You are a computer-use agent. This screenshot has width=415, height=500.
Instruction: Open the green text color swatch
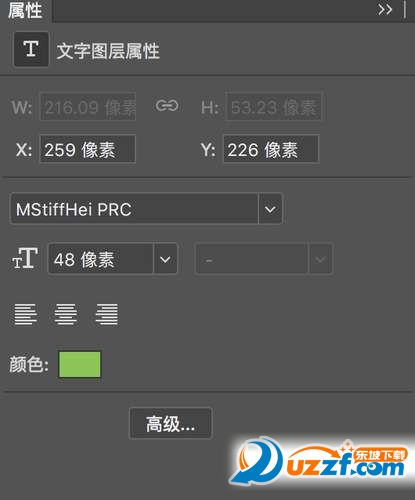pyautogui.click(x=80, y=364)
